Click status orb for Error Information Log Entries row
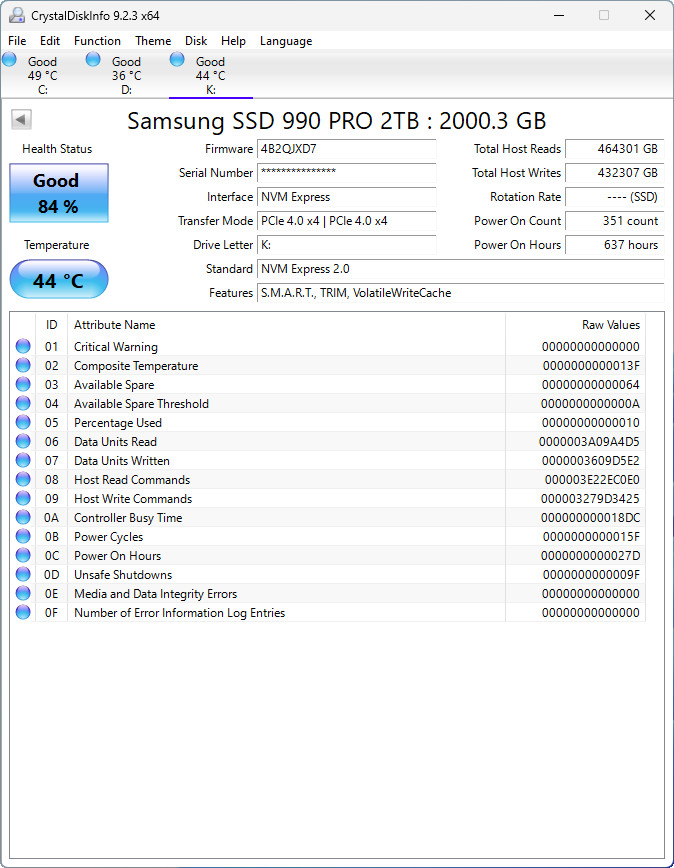This screenshot has height=868, width=674. click(23, 612)
